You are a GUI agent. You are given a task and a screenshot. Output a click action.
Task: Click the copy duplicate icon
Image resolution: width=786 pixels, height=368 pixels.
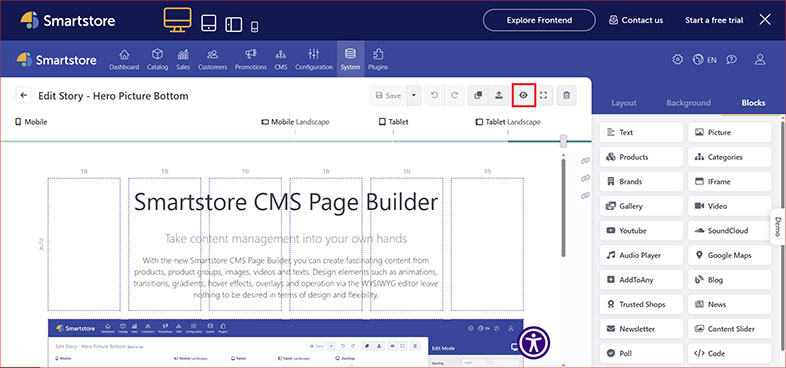pyautogui.click(x=478, y=95)
